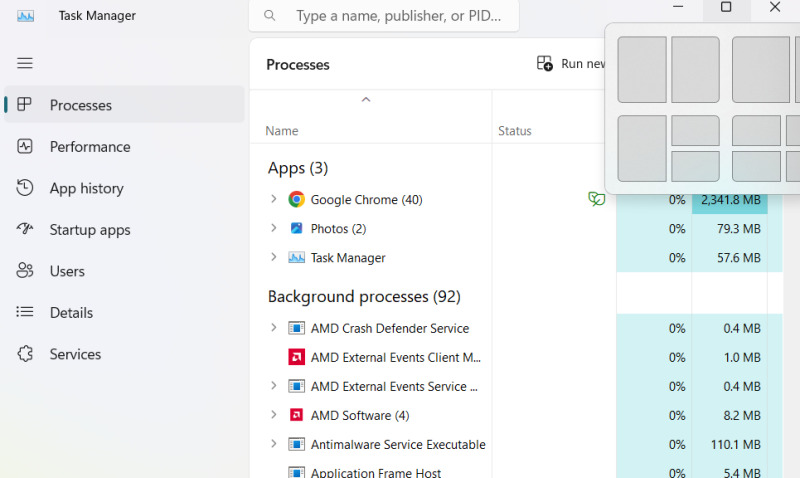
Task: Click the efficiency mode leaf icon
Action: pyautogui.click(x=596, y=198)
